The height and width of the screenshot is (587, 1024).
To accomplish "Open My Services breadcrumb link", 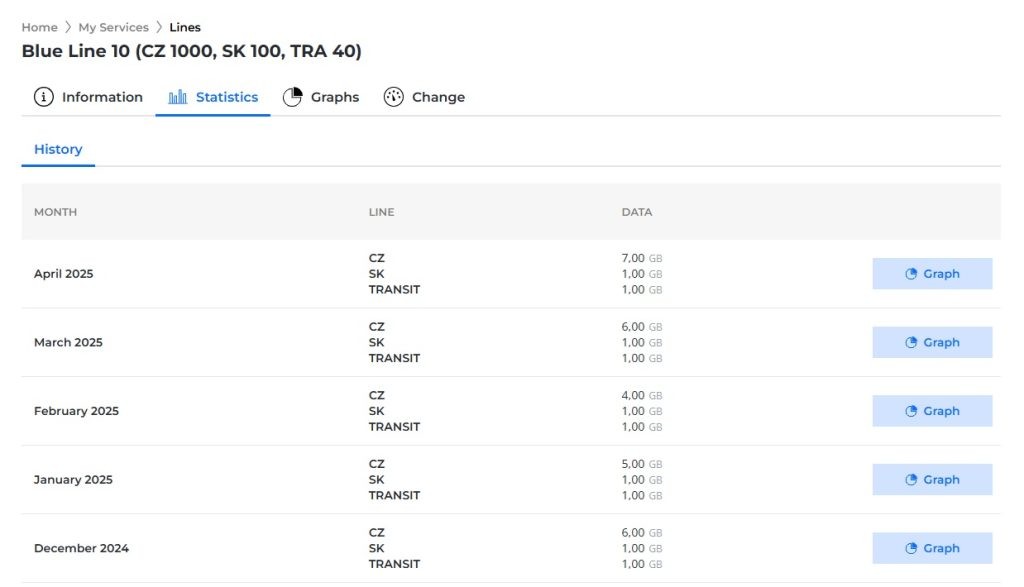I will [113, 27].
